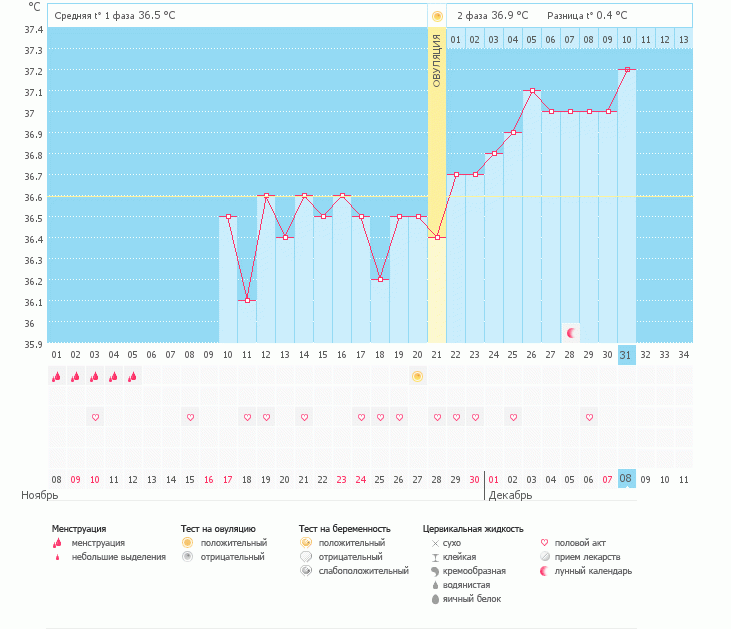
Task: Click the heart icon under cycle day 03
Action: (95, 417)
